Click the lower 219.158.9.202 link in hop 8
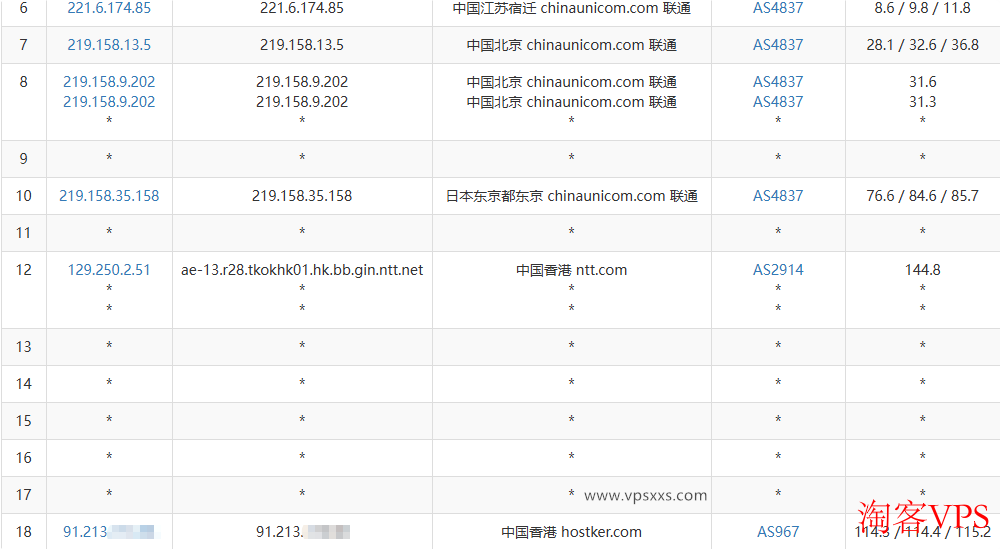 tap(109, 102)
